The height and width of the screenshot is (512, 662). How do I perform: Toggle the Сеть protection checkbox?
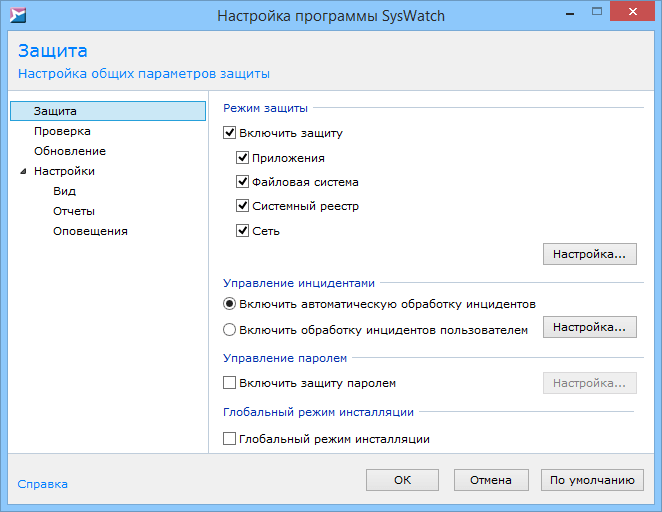tap(243, 231)
